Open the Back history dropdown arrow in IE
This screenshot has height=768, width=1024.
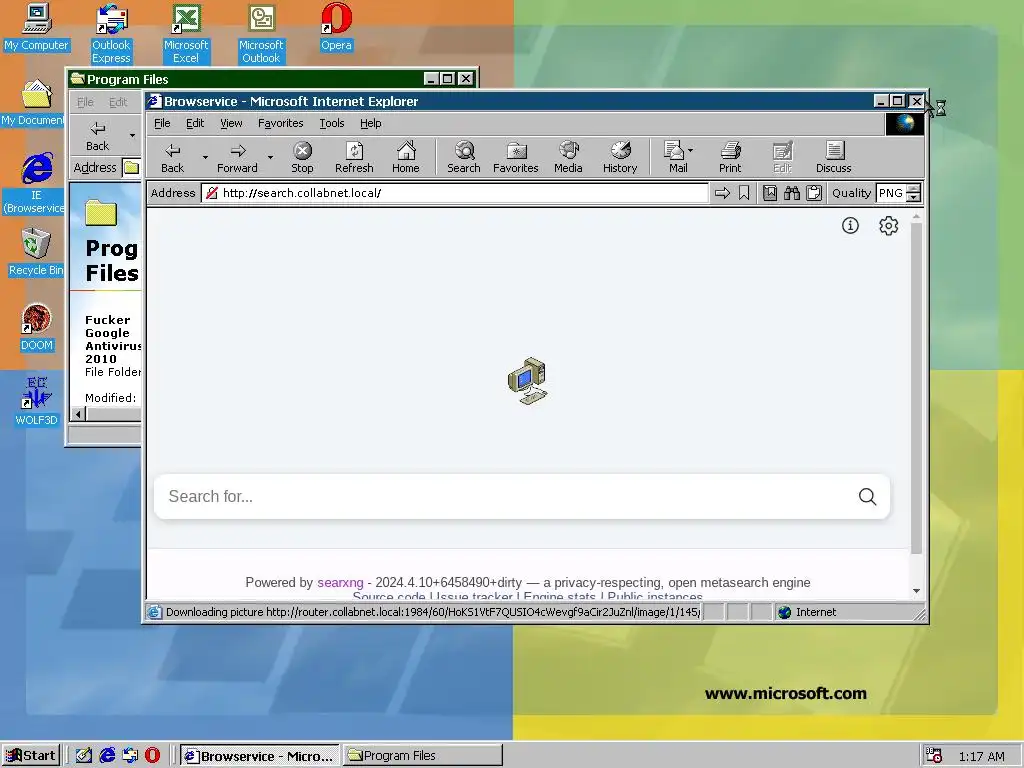[x=205, y=157]
